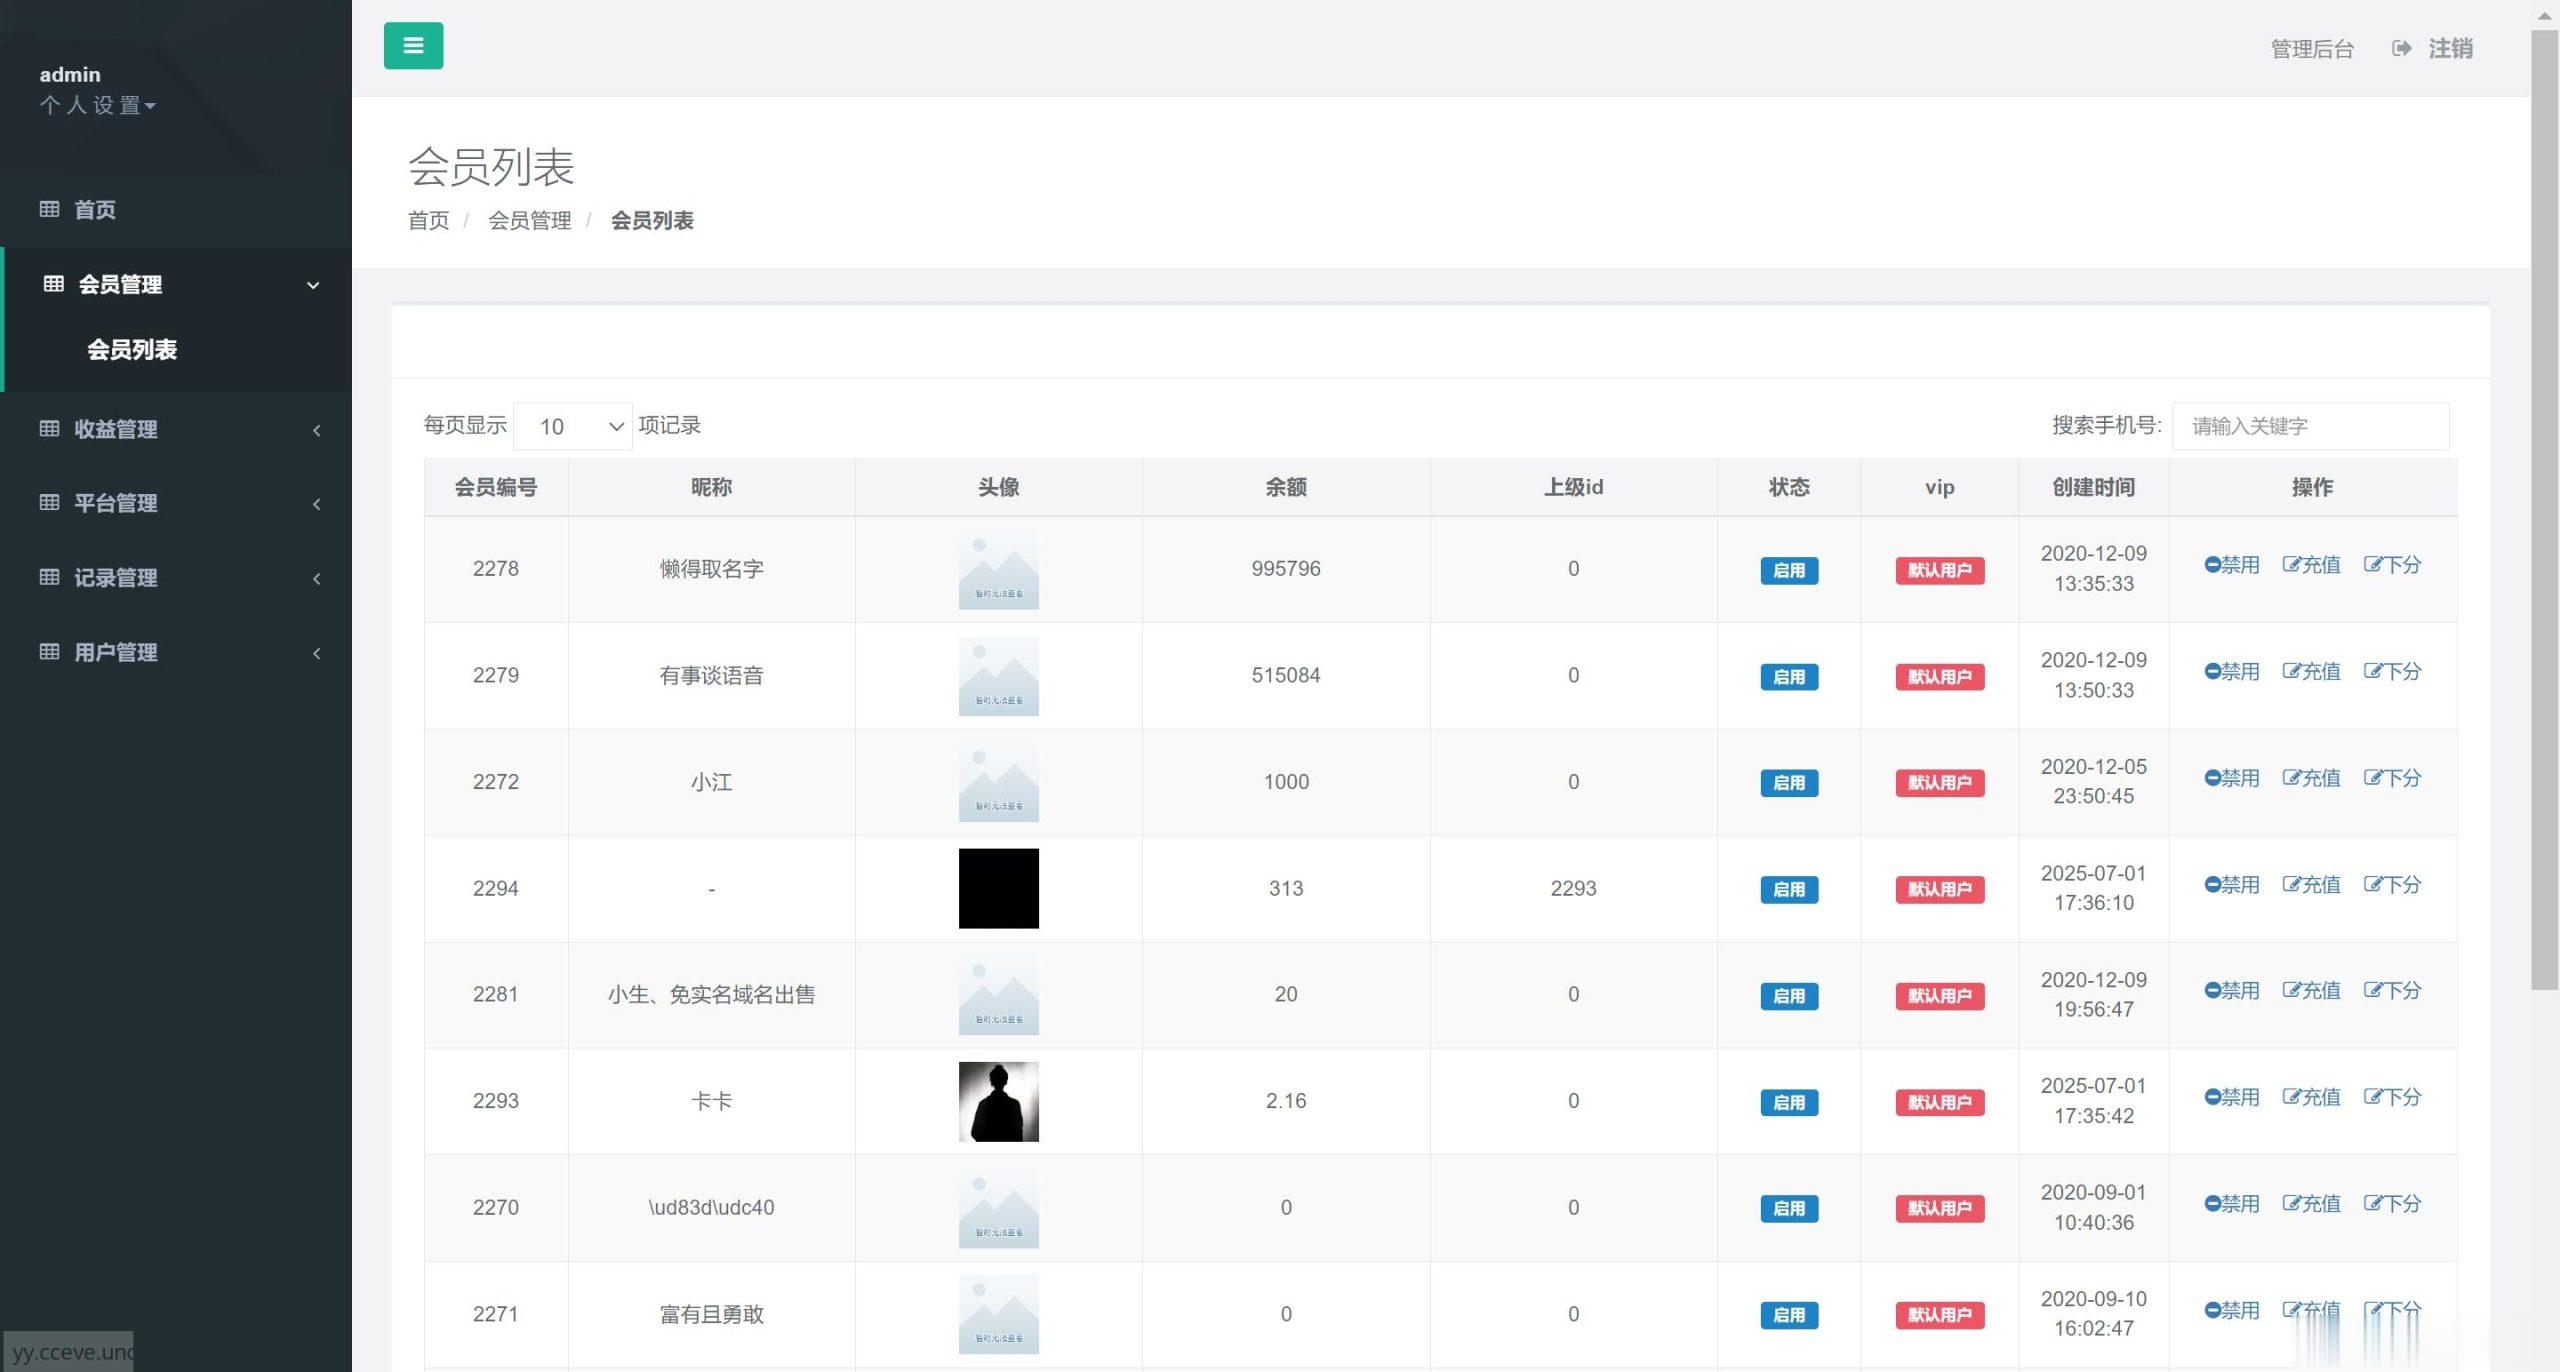Click the 用户管理 sidebar icon
The image size is (2560, 1372).
click(50, 652)
